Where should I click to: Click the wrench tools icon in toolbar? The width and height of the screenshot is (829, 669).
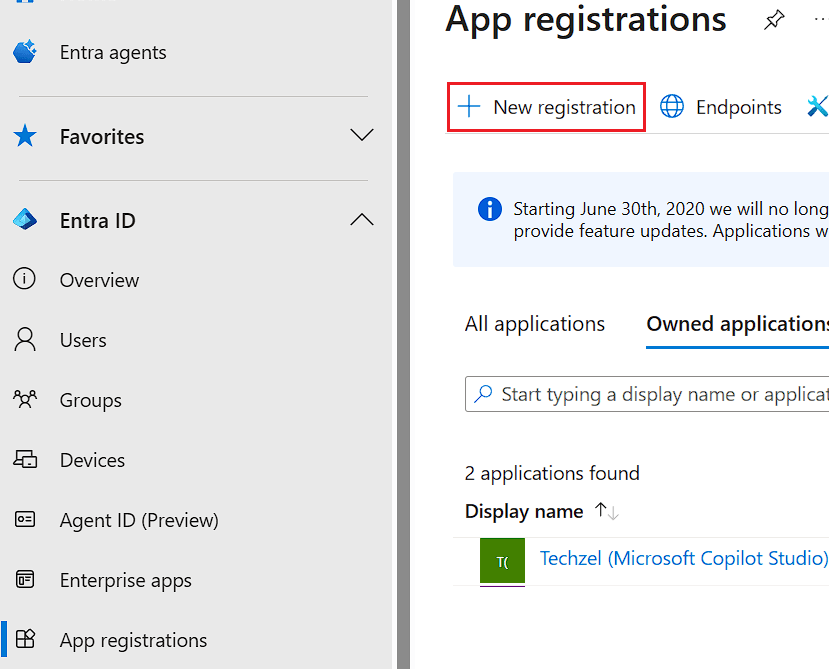tap(817, 106)
